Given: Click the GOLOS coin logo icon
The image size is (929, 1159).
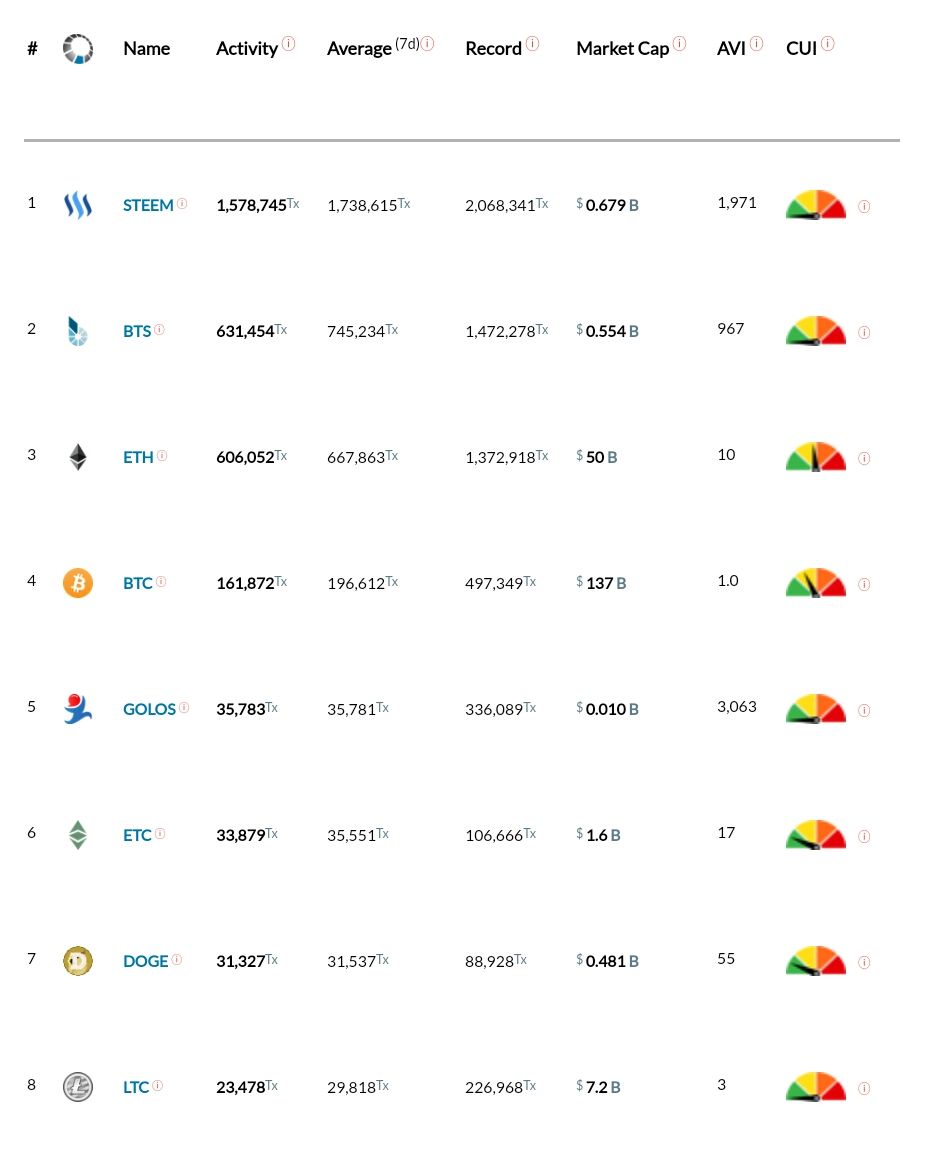Looking at the screenshot, I should [78, 709].
